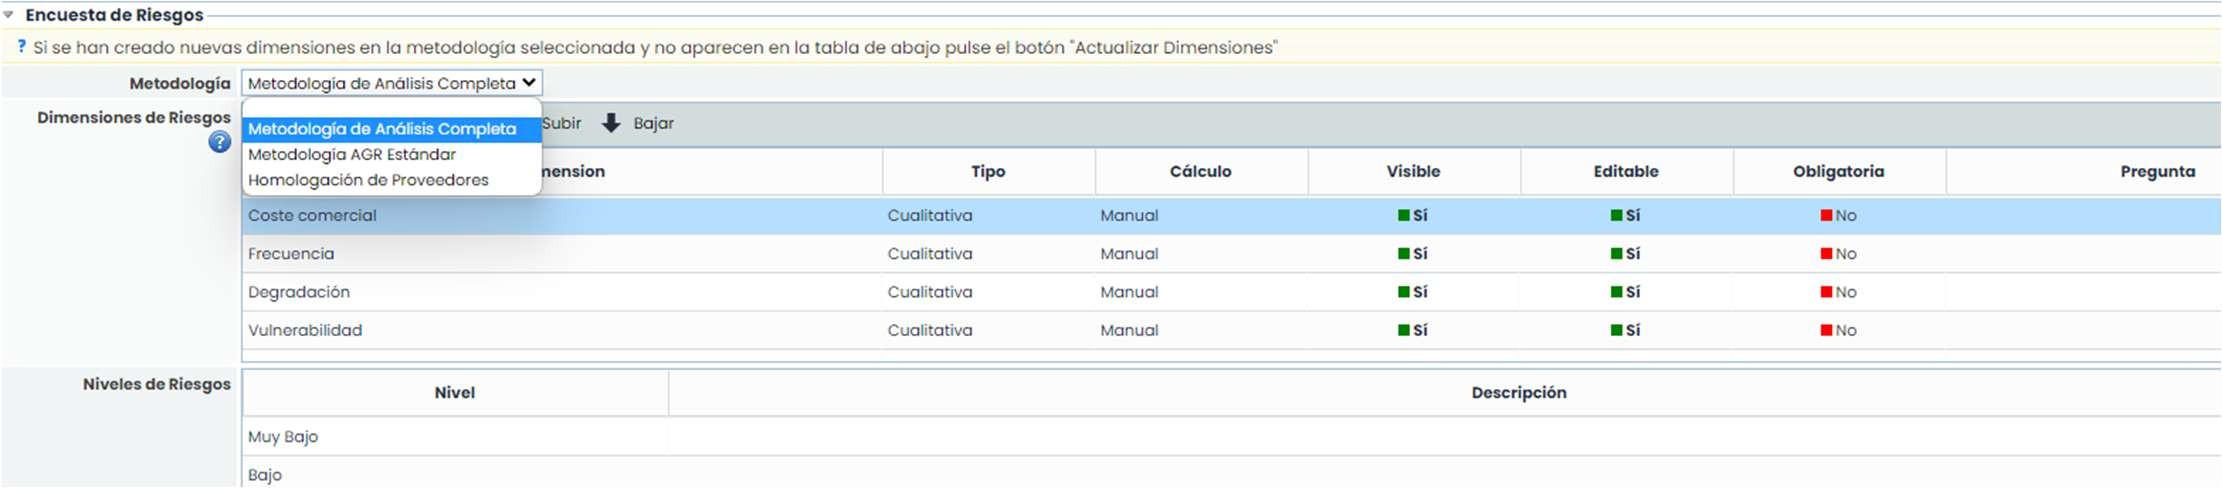Choose Metodología AGR Estándar option
The height and width of the screenshot is (489, 2222).
[x=352, y=154]
